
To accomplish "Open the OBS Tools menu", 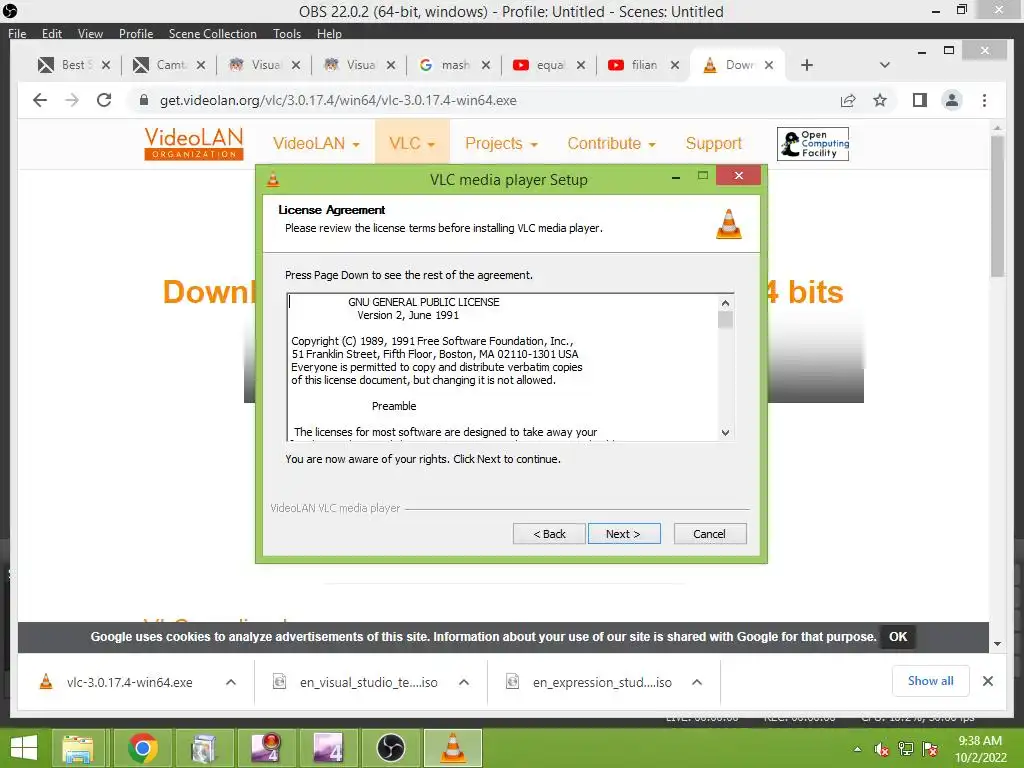I will pos(287,33).
